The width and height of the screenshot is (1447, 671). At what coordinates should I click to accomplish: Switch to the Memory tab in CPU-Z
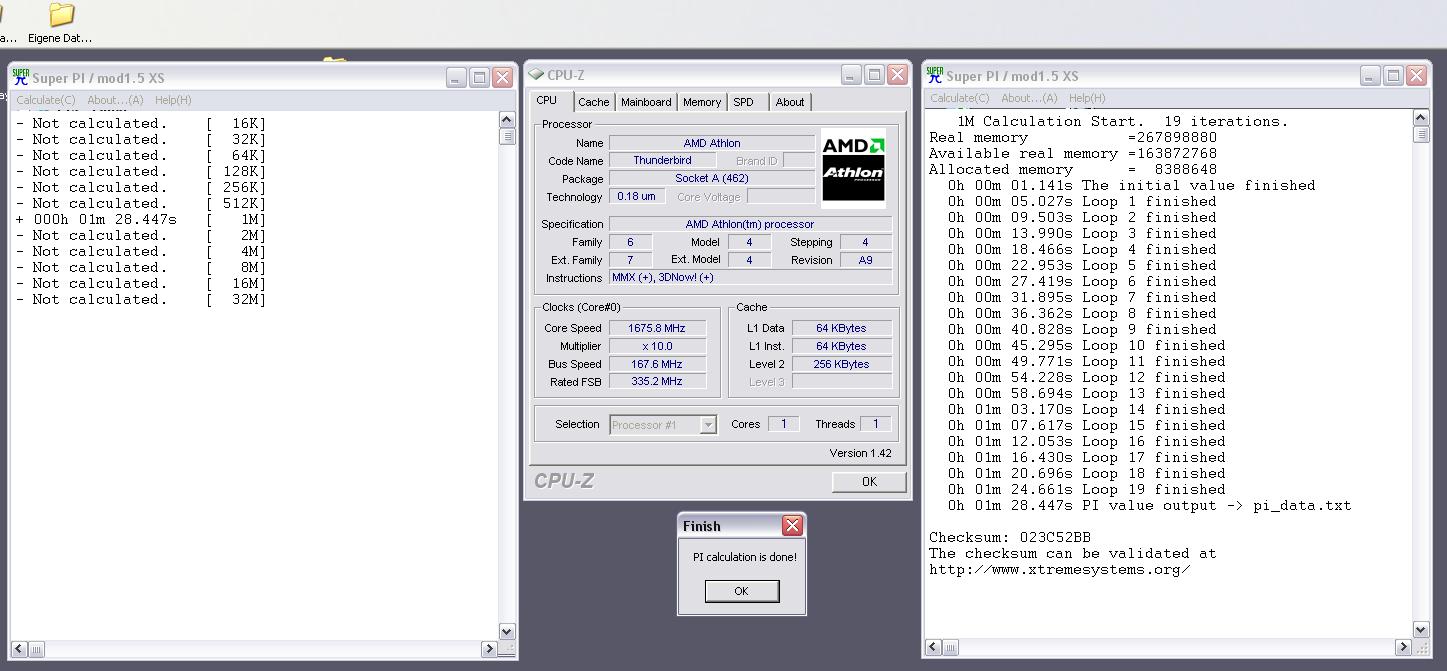tap(702, 102)
